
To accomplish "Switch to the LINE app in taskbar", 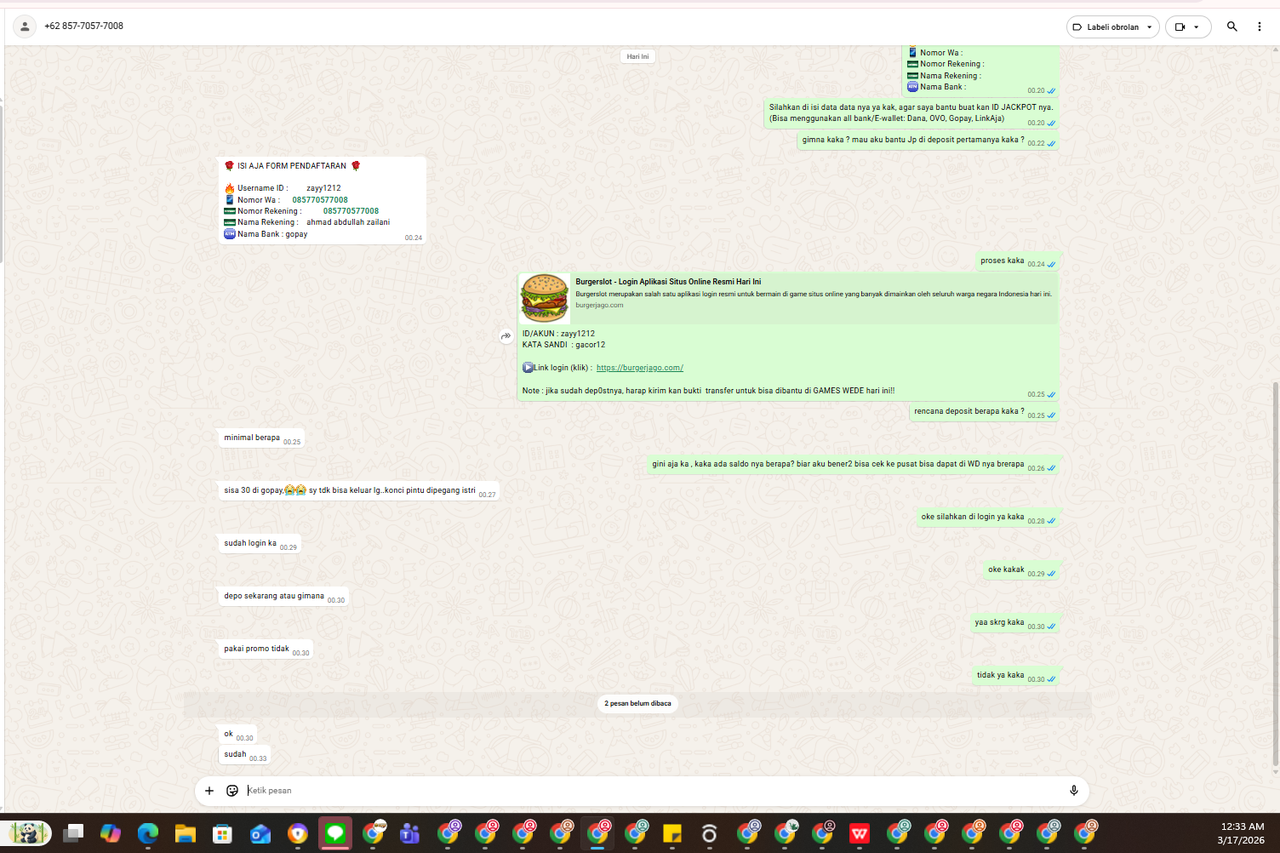I will (335, 833).
